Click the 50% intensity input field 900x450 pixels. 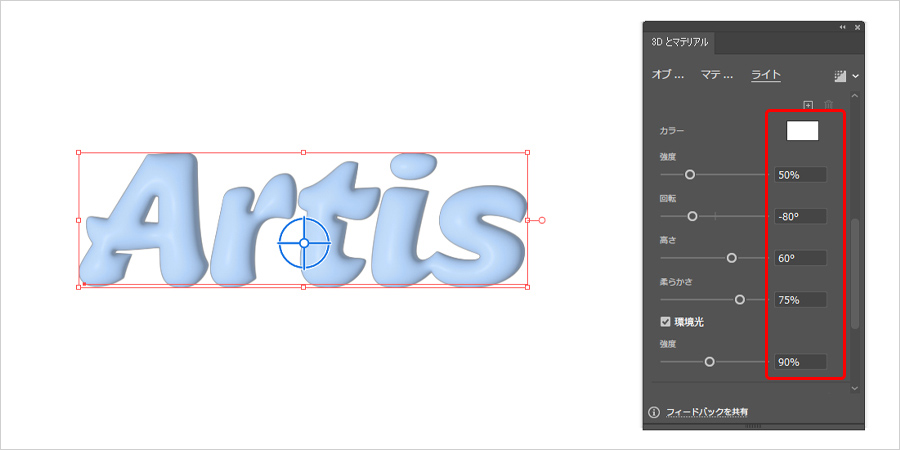point(800,175)
